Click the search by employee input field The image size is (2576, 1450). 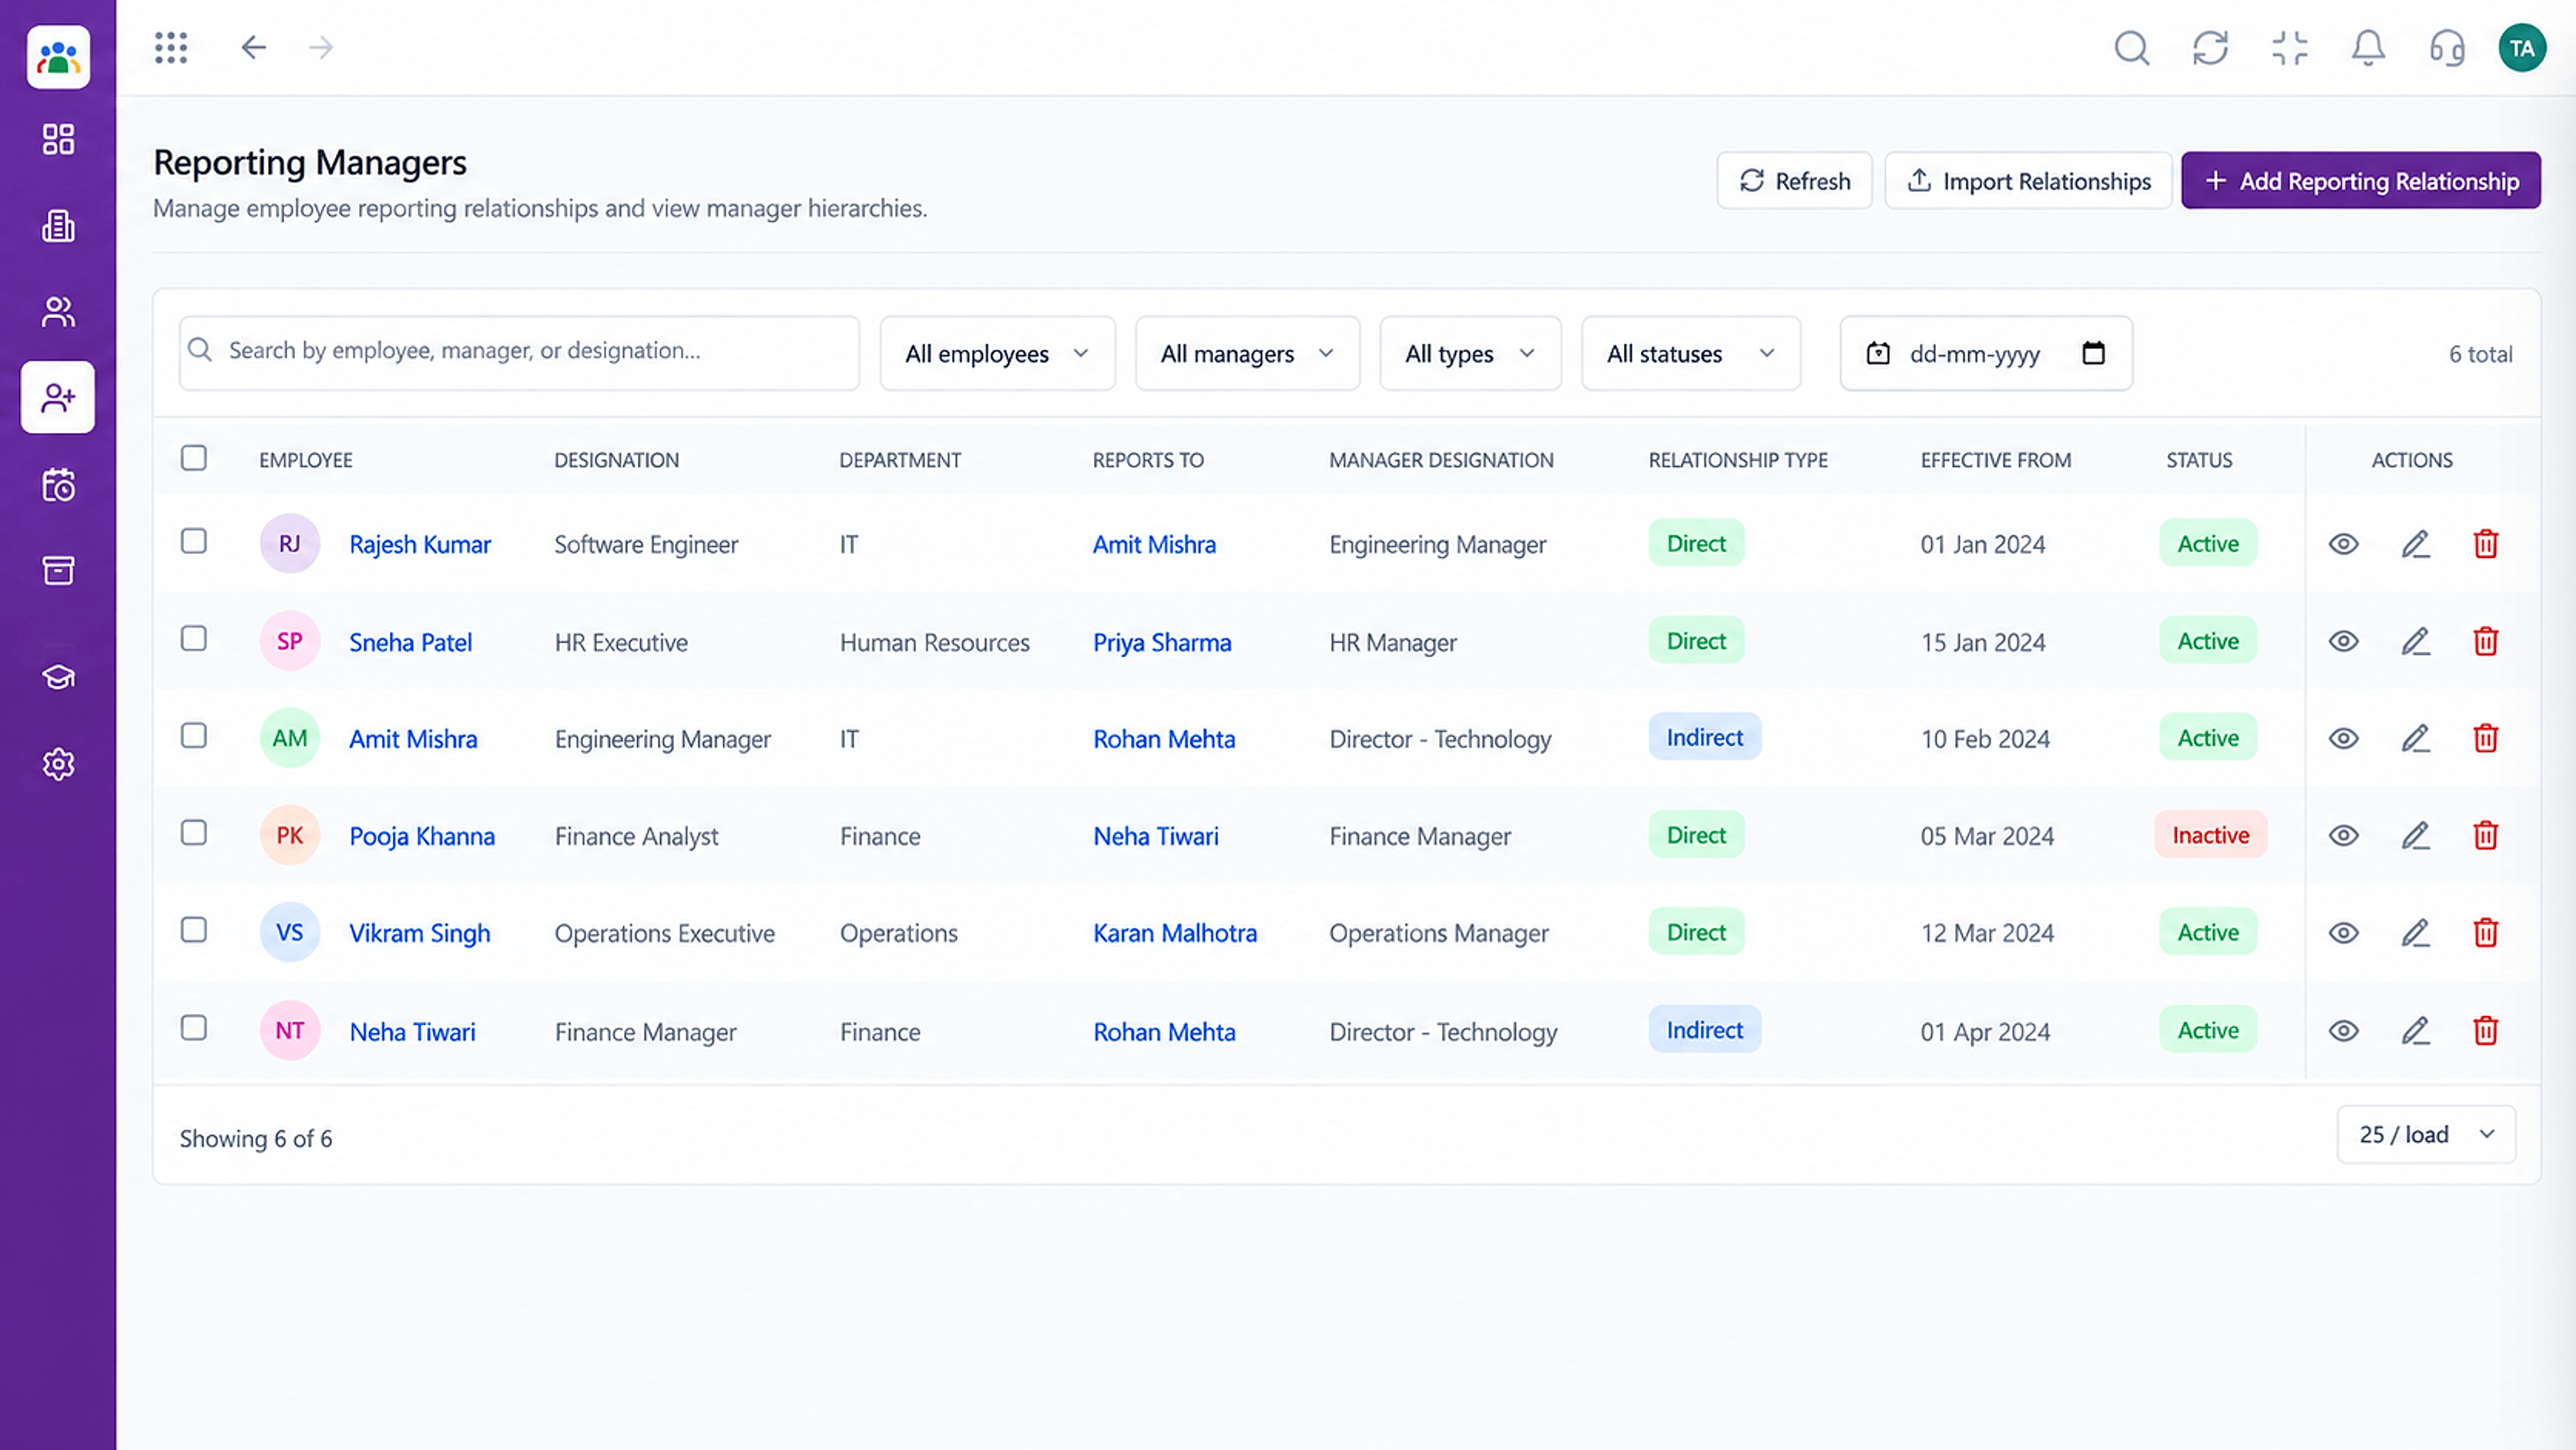pos(519,353)
